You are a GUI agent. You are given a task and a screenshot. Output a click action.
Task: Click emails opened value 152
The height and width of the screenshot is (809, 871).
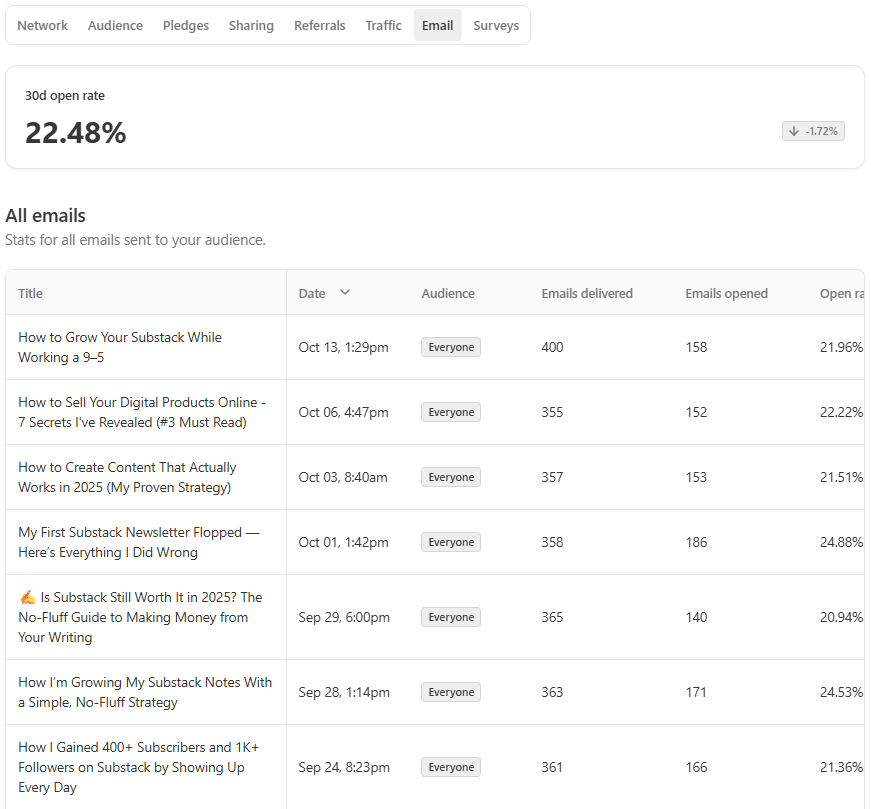coord(696,412)
